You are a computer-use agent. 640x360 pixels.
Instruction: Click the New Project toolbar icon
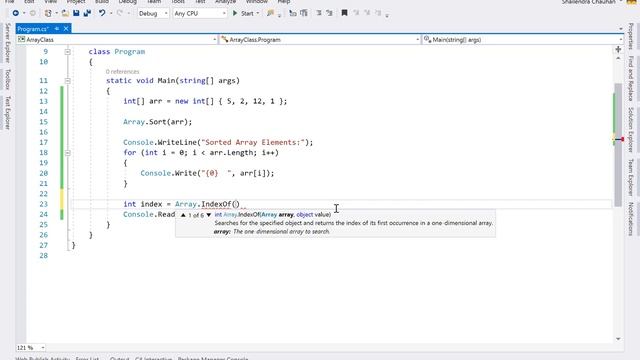48,13
